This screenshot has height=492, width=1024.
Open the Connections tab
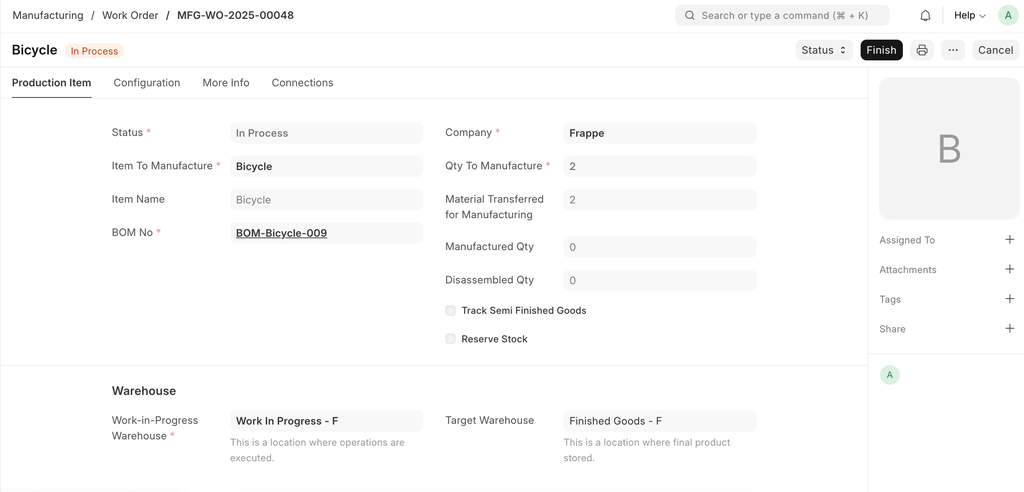click(x=302, y=83)
